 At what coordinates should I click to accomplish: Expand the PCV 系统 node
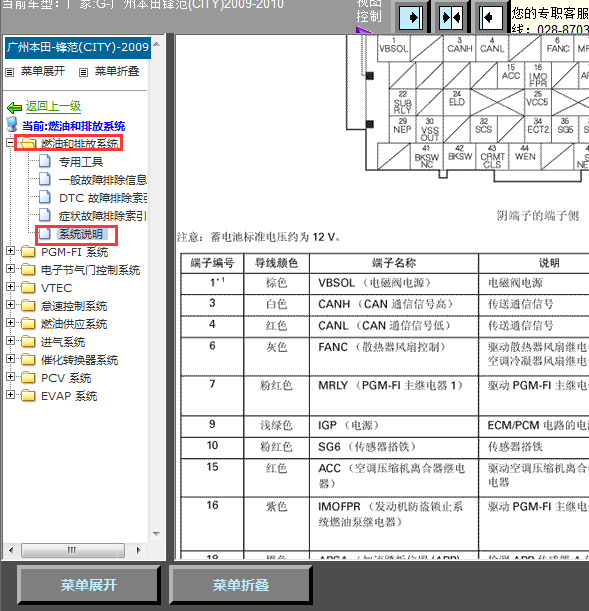(x=11, y=376)
